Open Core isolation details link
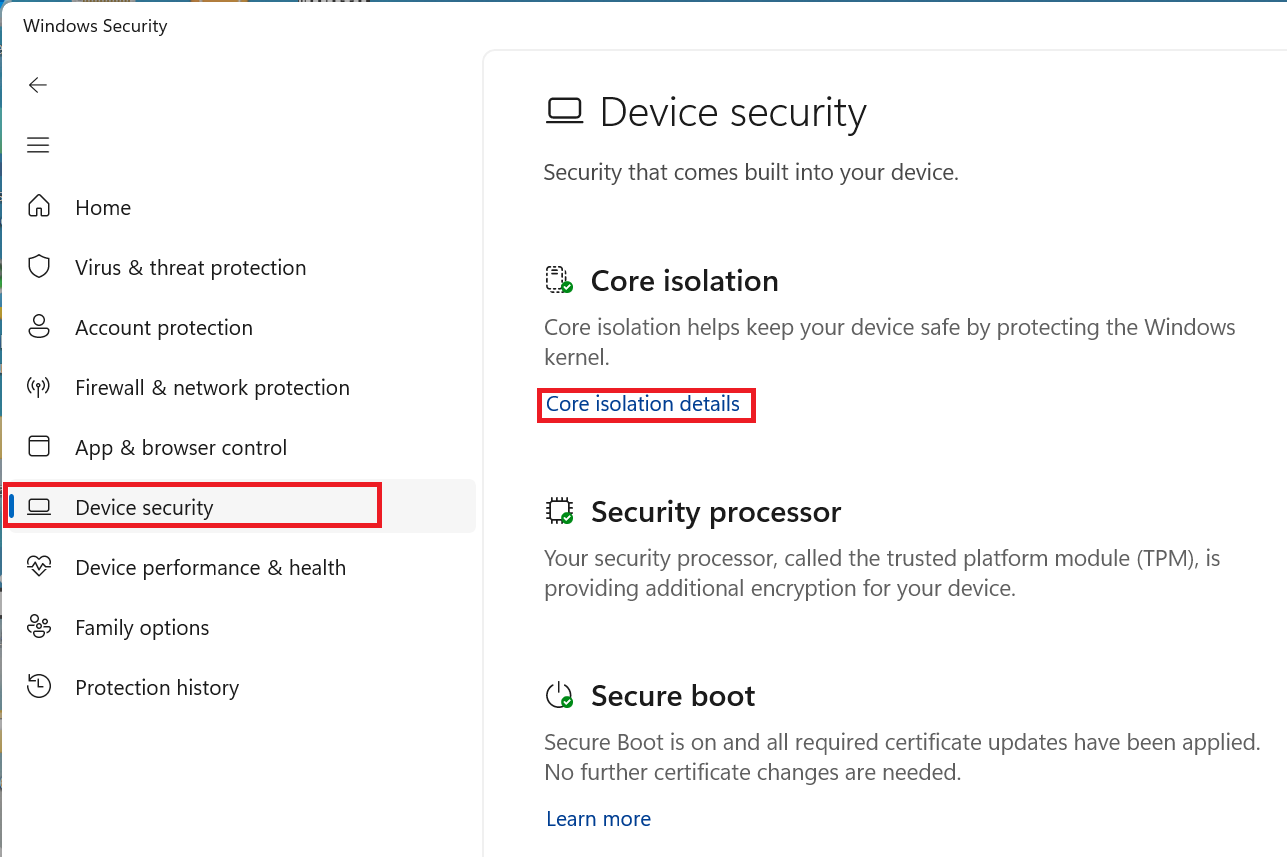The image size is (1287, 857). click(x=643, y=404)
